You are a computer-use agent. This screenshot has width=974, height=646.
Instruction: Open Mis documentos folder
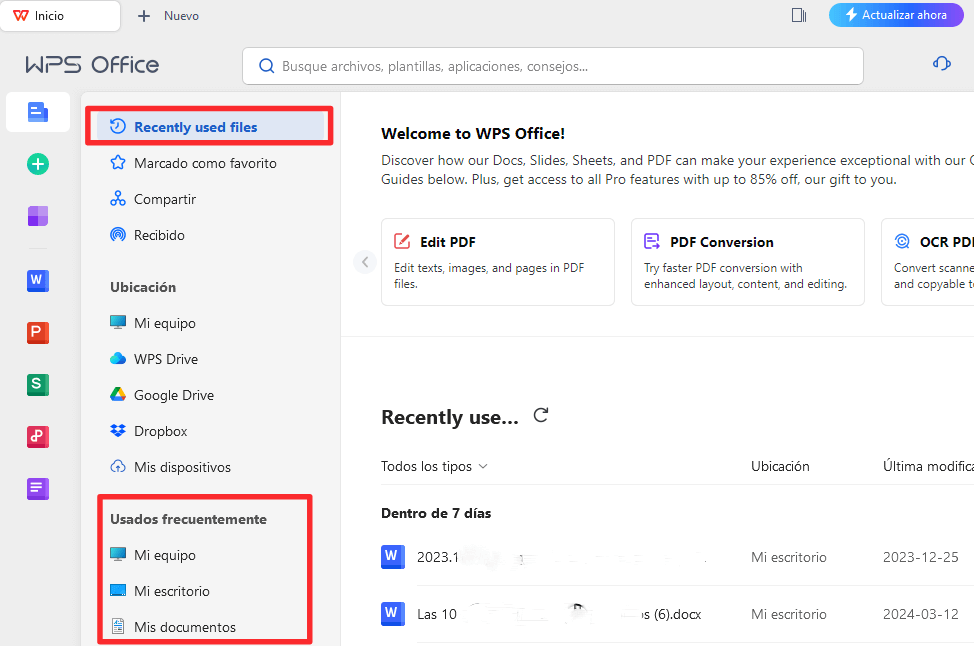tap(173, 627)
